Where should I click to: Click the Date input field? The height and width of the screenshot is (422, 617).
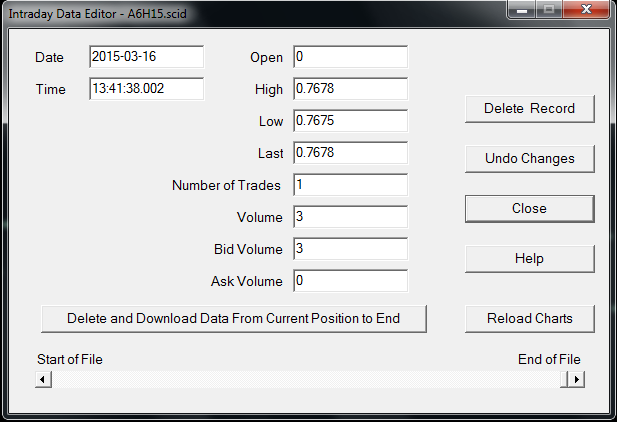pyautogui.click(x=146, y=57)
